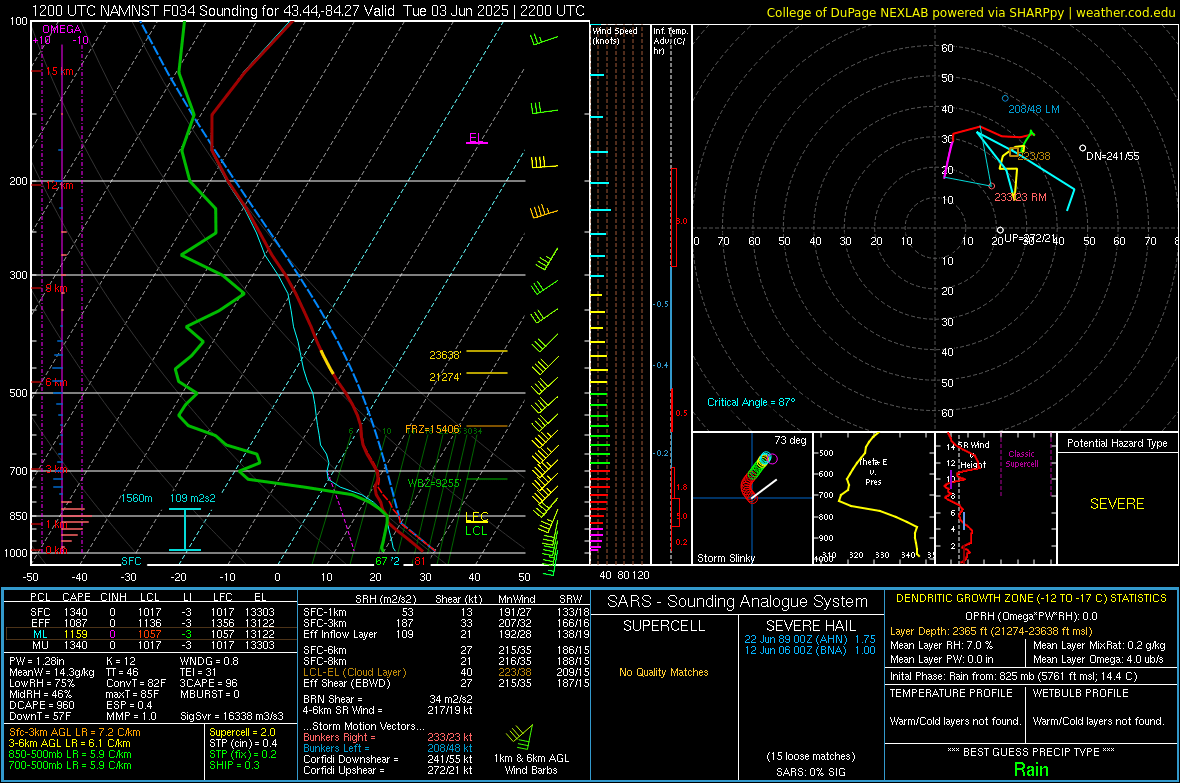This screenshot has width=1180, height=783.
Task: Select the 12 Jun 06 00Z (BNA) hail analogue
Action: click(x=810, y=650)
